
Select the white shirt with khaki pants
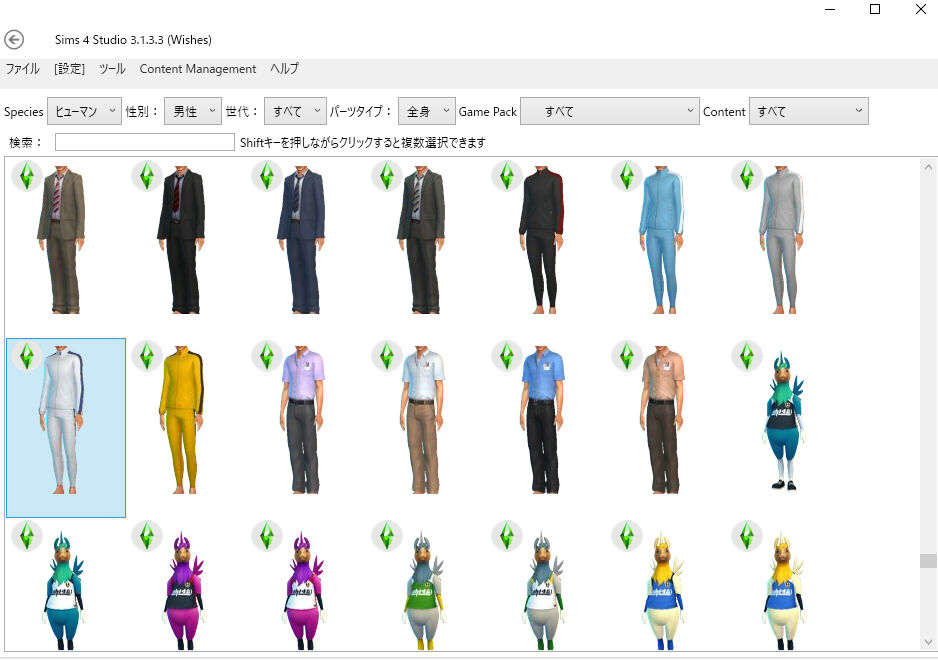pos(422,419)
